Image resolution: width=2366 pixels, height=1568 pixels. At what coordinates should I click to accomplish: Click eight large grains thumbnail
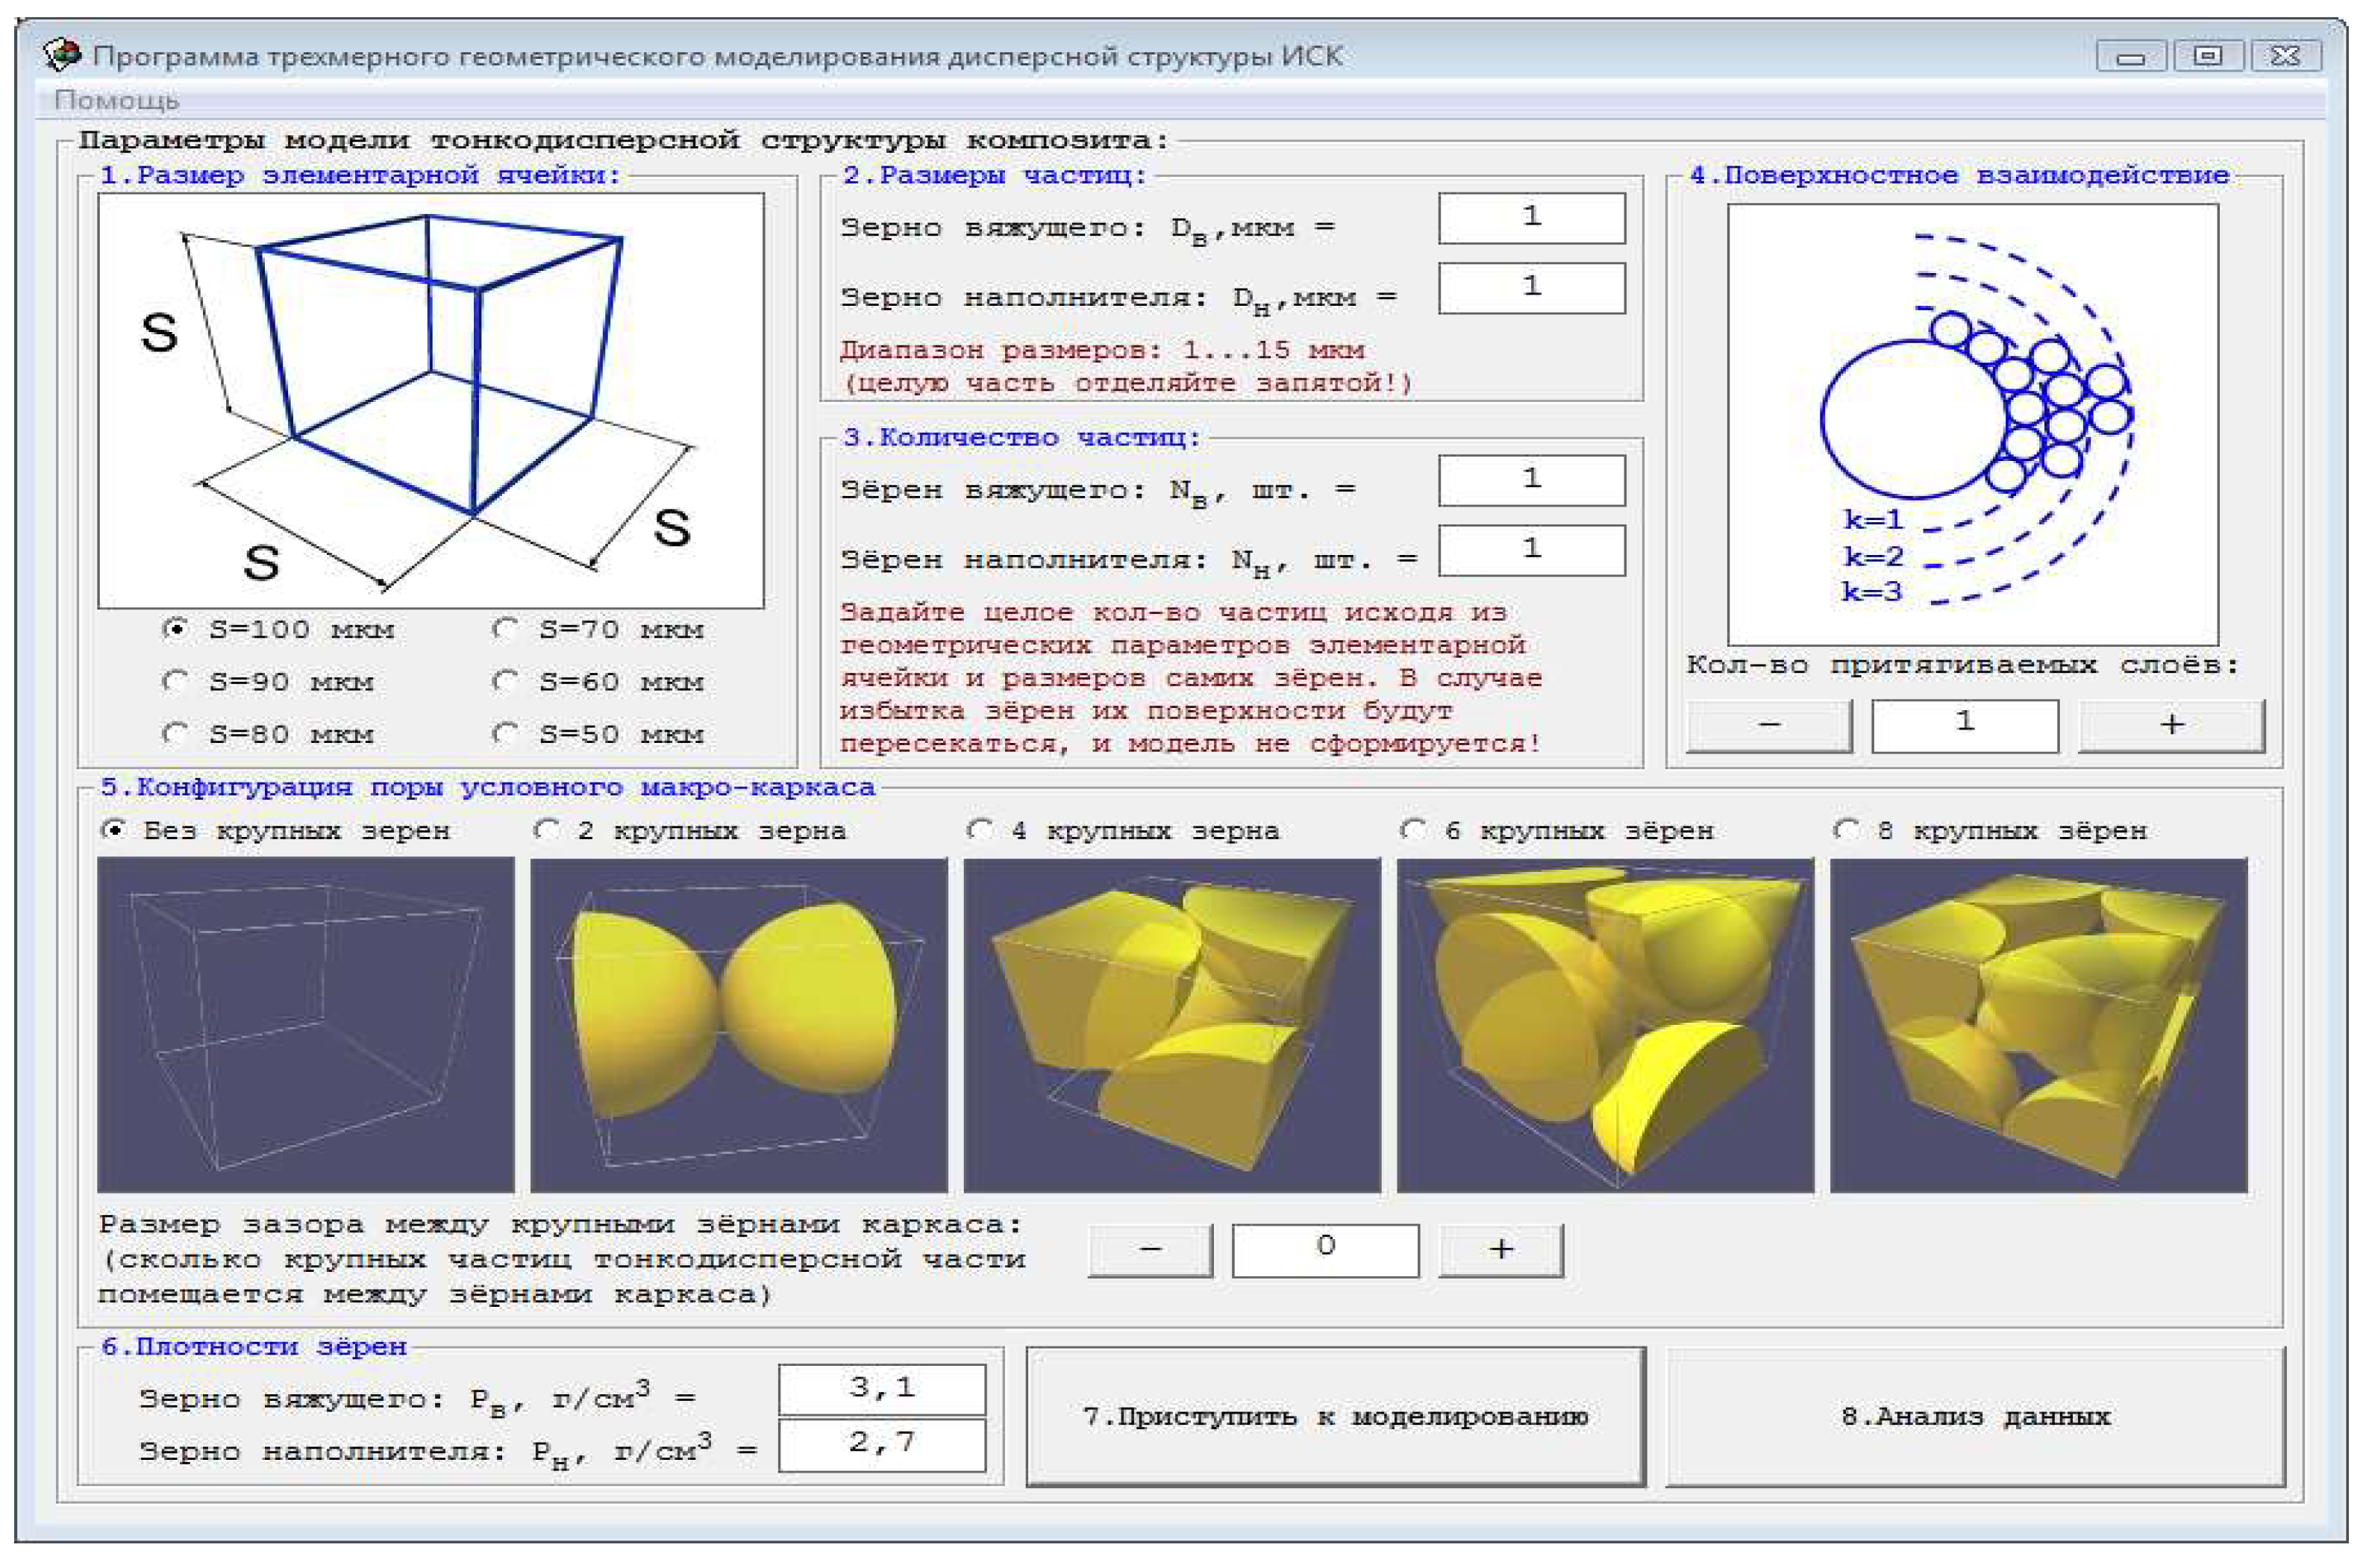pyautogui.click(x=2038, y=1025)
